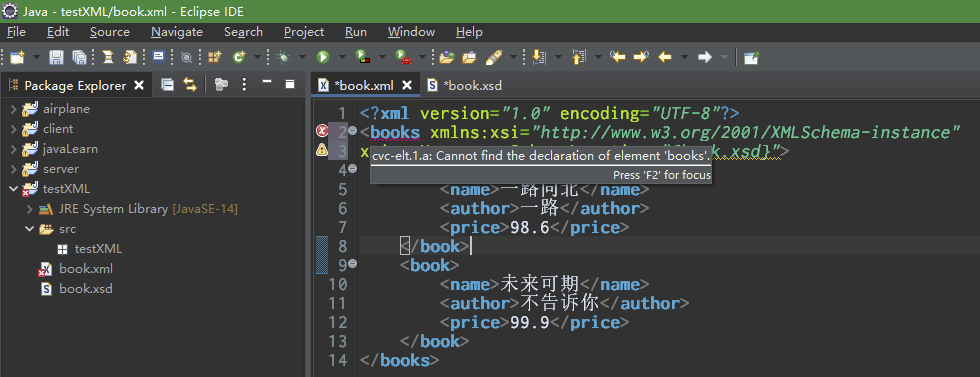Expand the airplane project
980x377 pixels.
point(13,109)
